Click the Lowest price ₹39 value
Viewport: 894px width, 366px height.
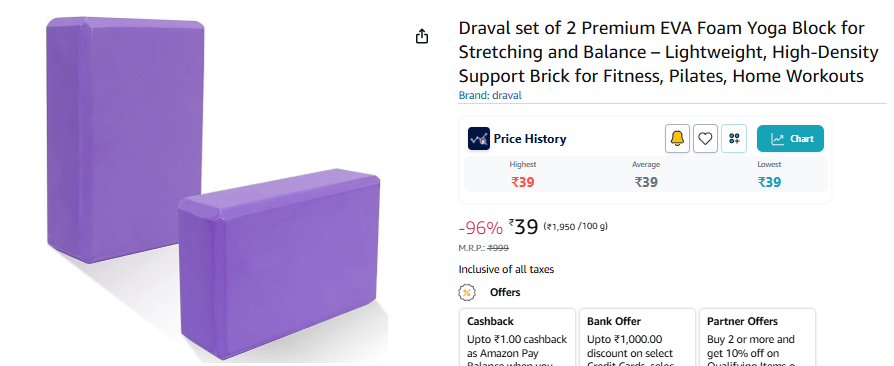(x=769, y=182)
